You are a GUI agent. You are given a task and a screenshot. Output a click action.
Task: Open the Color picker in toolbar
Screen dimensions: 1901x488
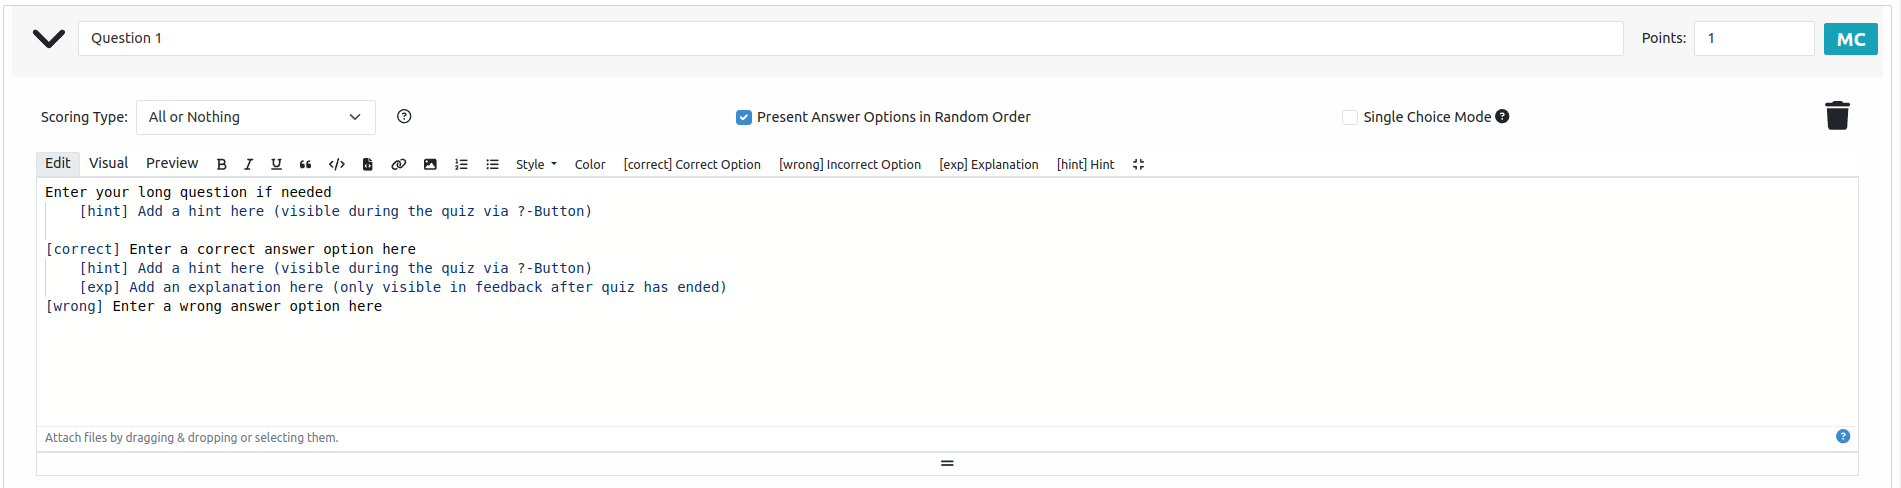click(590, 165)
